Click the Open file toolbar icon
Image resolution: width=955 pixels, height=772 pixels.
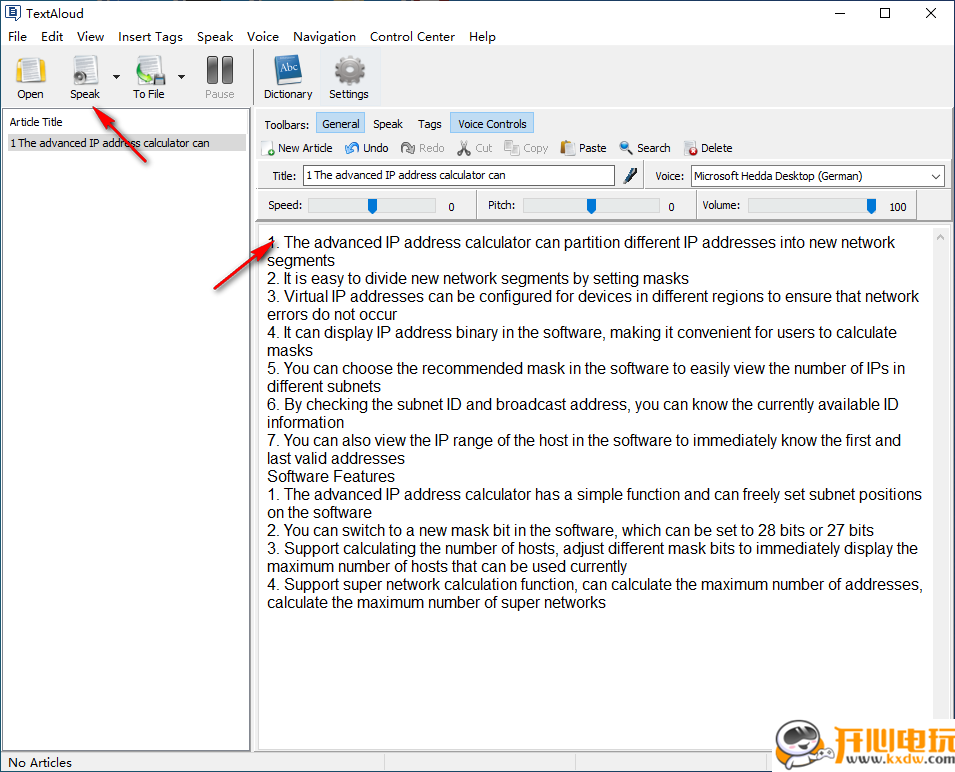coord(30,71)
